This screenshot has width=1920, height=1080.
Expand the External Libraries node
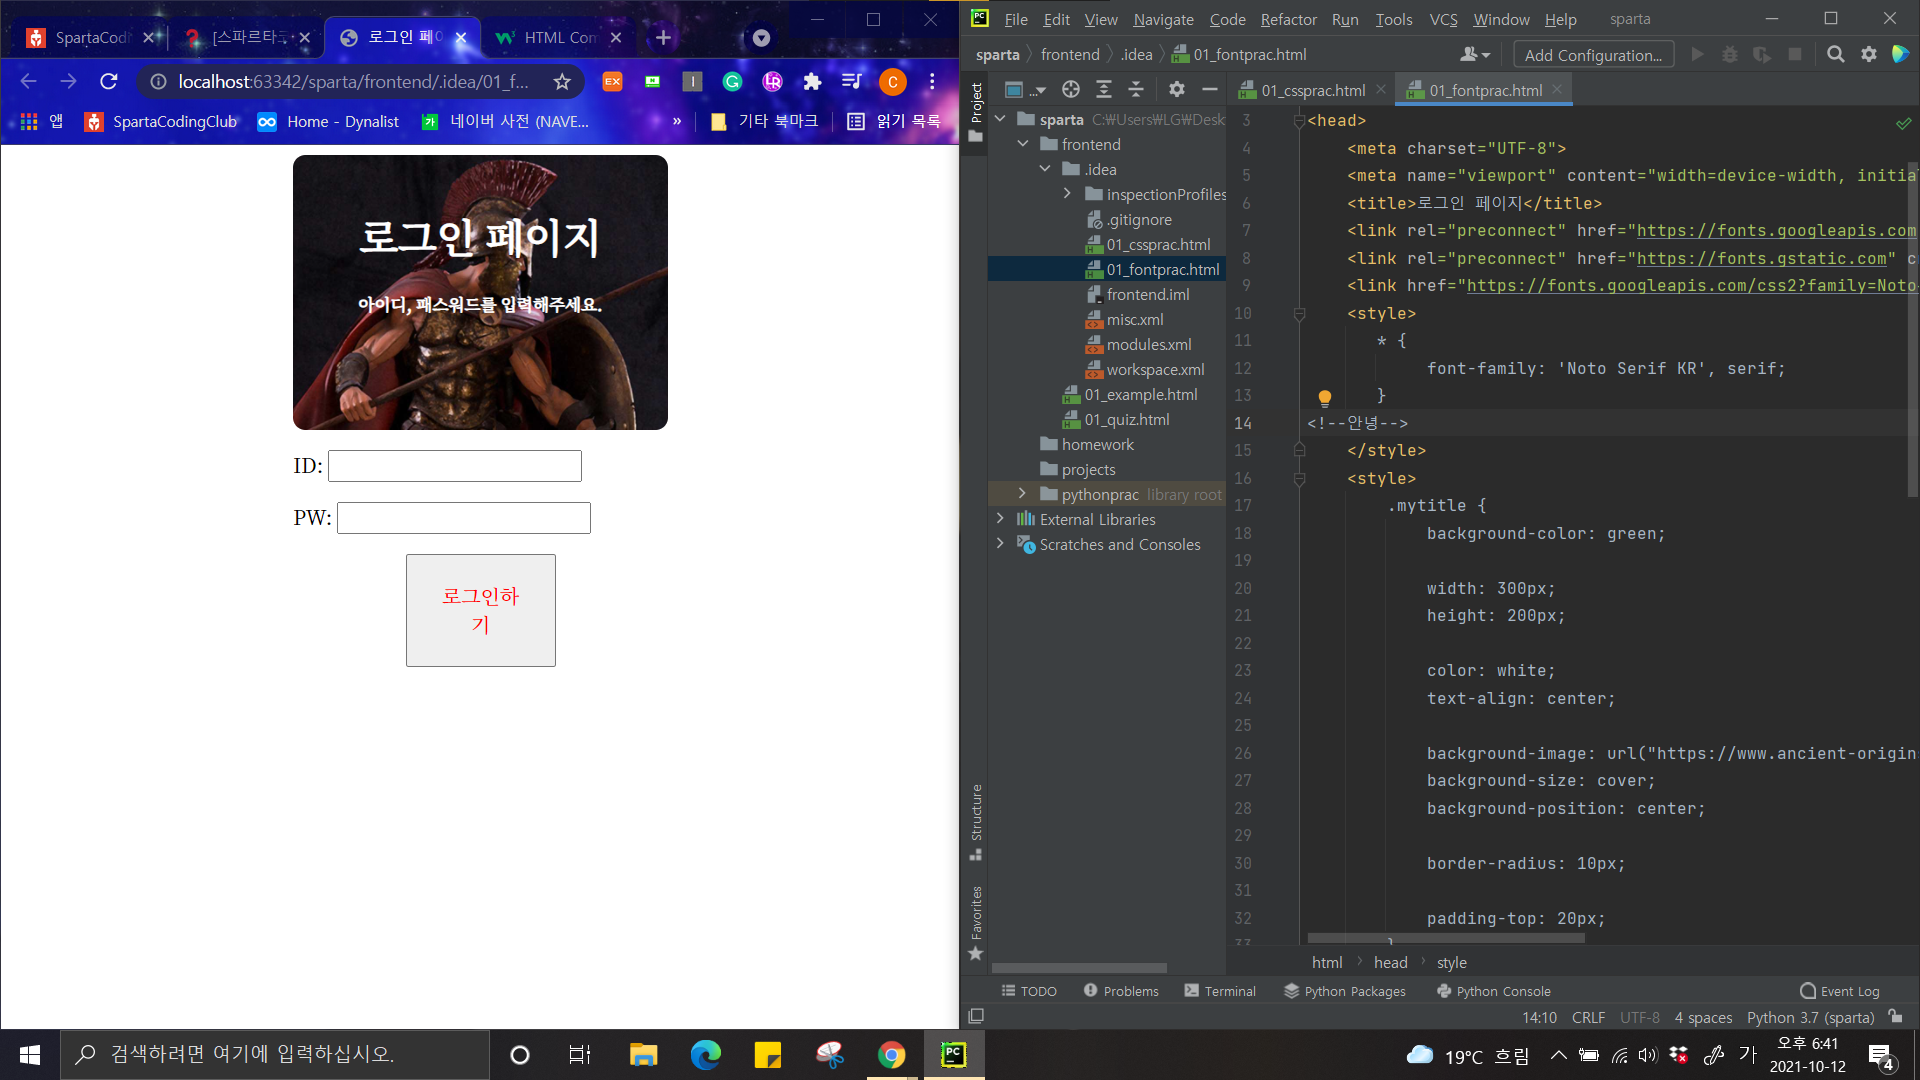[x=1000, y=519]
